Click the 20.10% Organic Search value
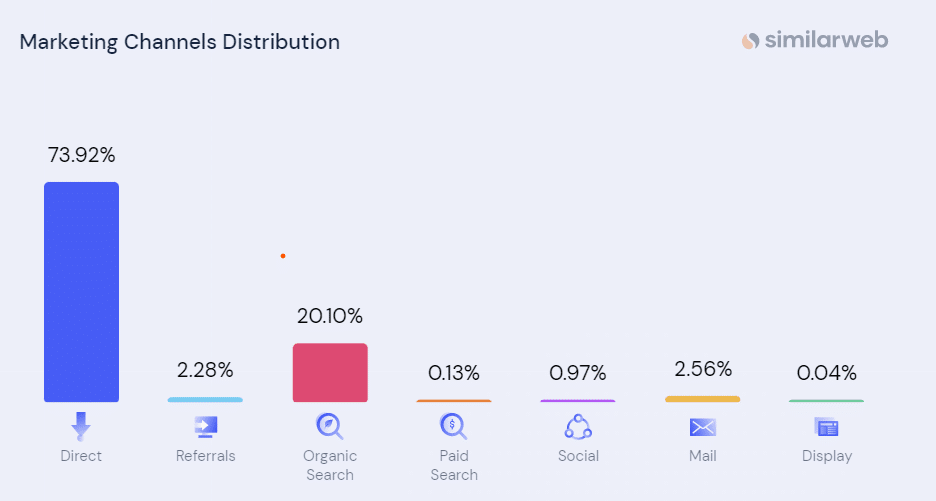 click(330, 316)
